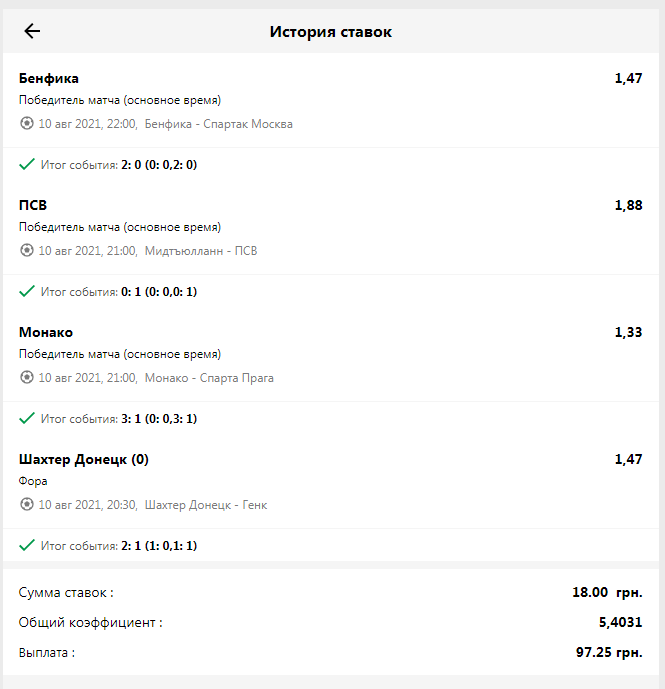Click the Мидтъюлланн - ПСВ match text
The width and height of the screenshot is (665, 689).
point(201,251)
